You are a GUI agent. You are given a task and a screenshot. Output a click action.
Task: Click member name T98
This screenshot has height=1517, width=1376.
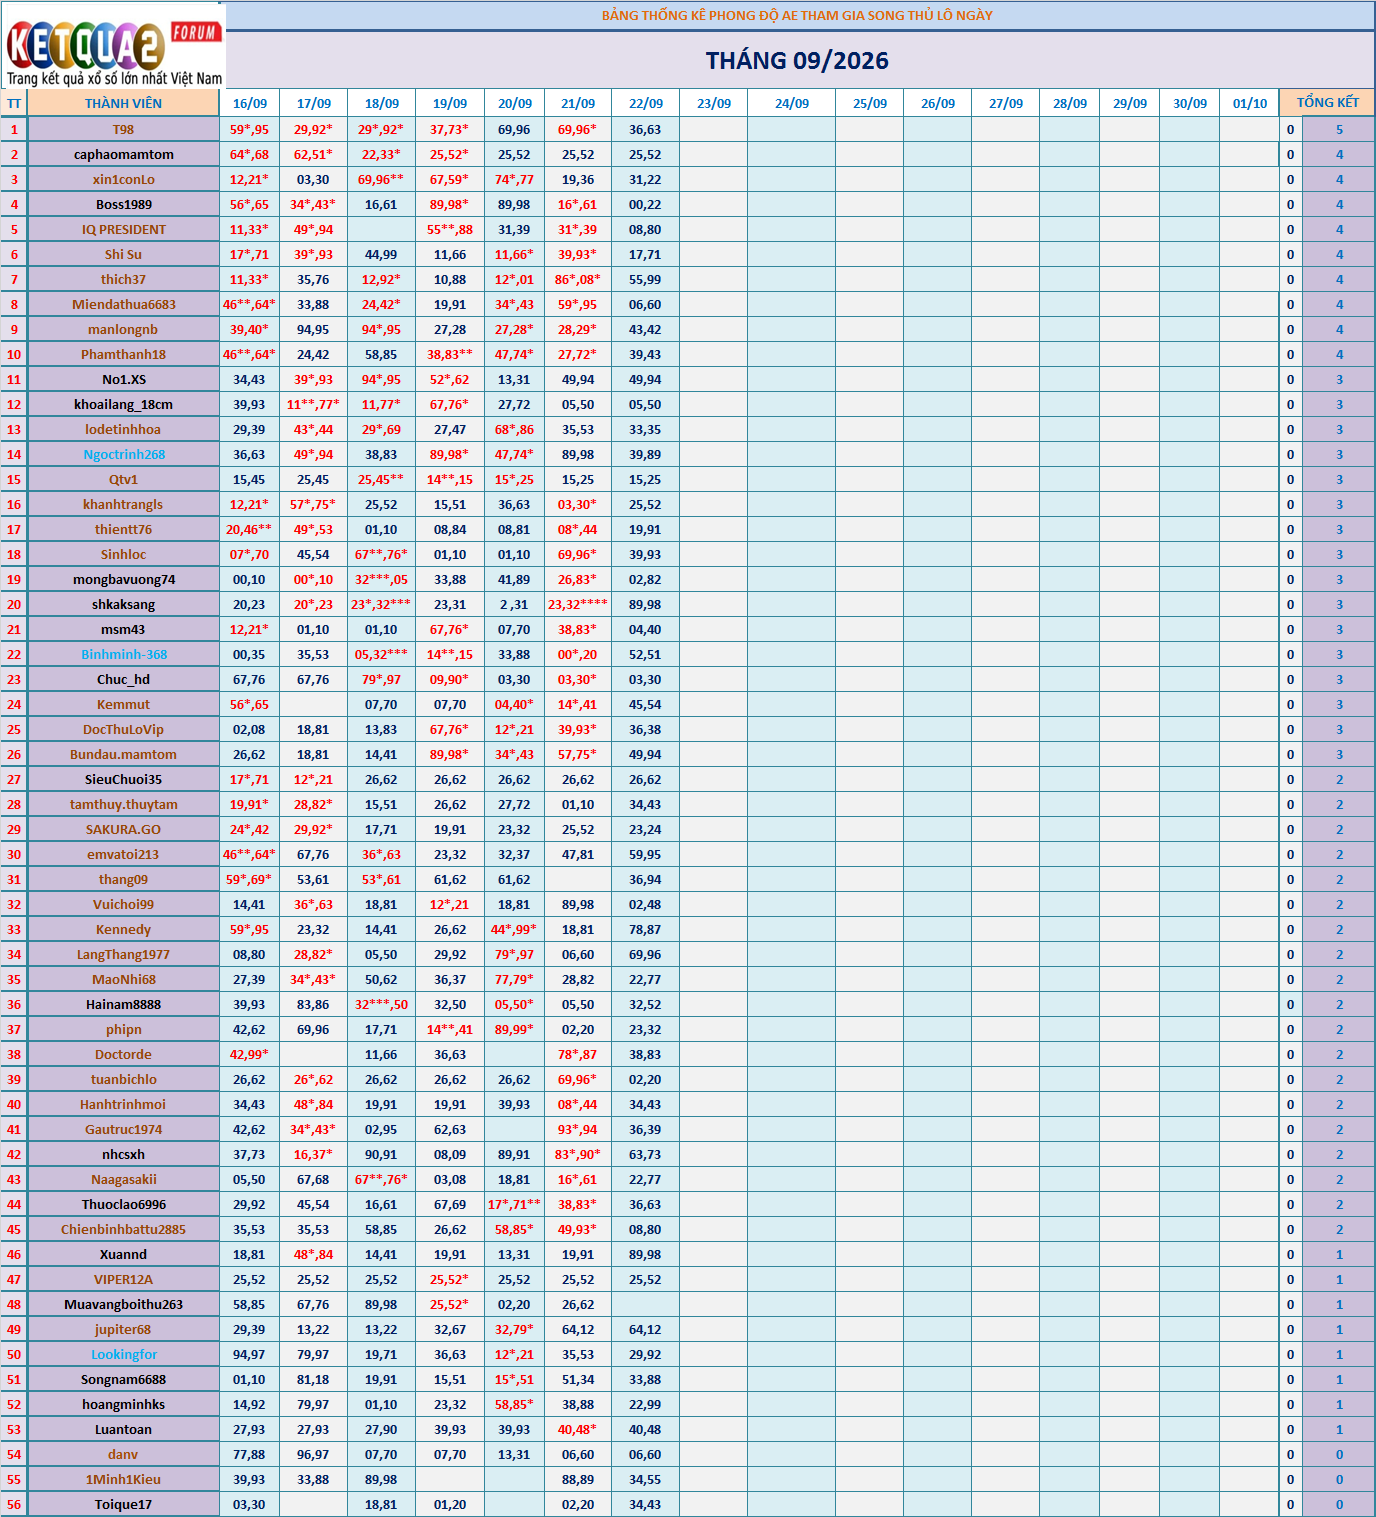(x=123, y=130)
